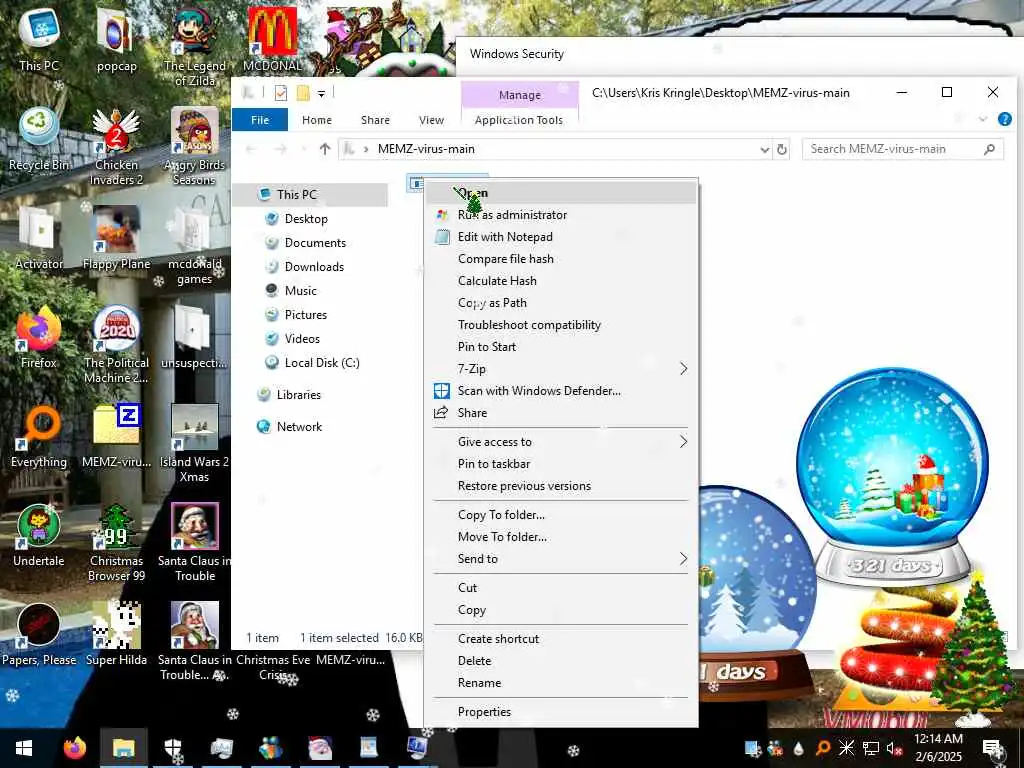Expand the Send to submenu
1024x768 pixels.
click(x=682, y=559)
